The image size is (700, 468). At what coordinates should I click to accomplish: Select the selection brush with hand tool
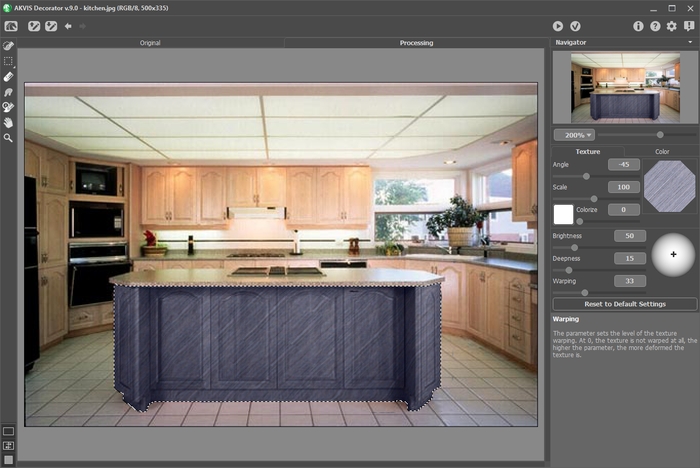point(8,107)
